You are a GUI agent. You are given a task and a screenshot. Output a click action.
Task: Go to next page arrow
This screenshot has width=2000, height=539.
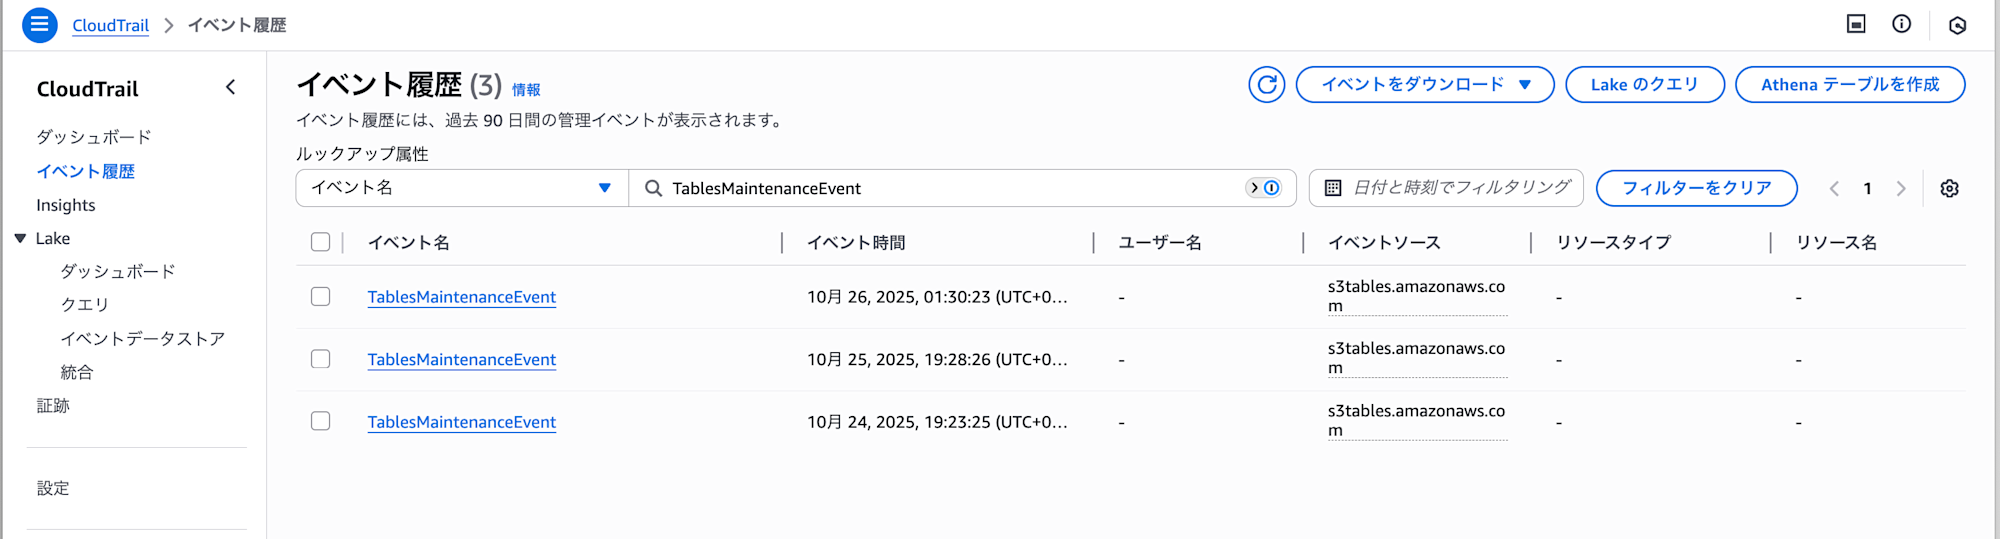coord(1901,189)
